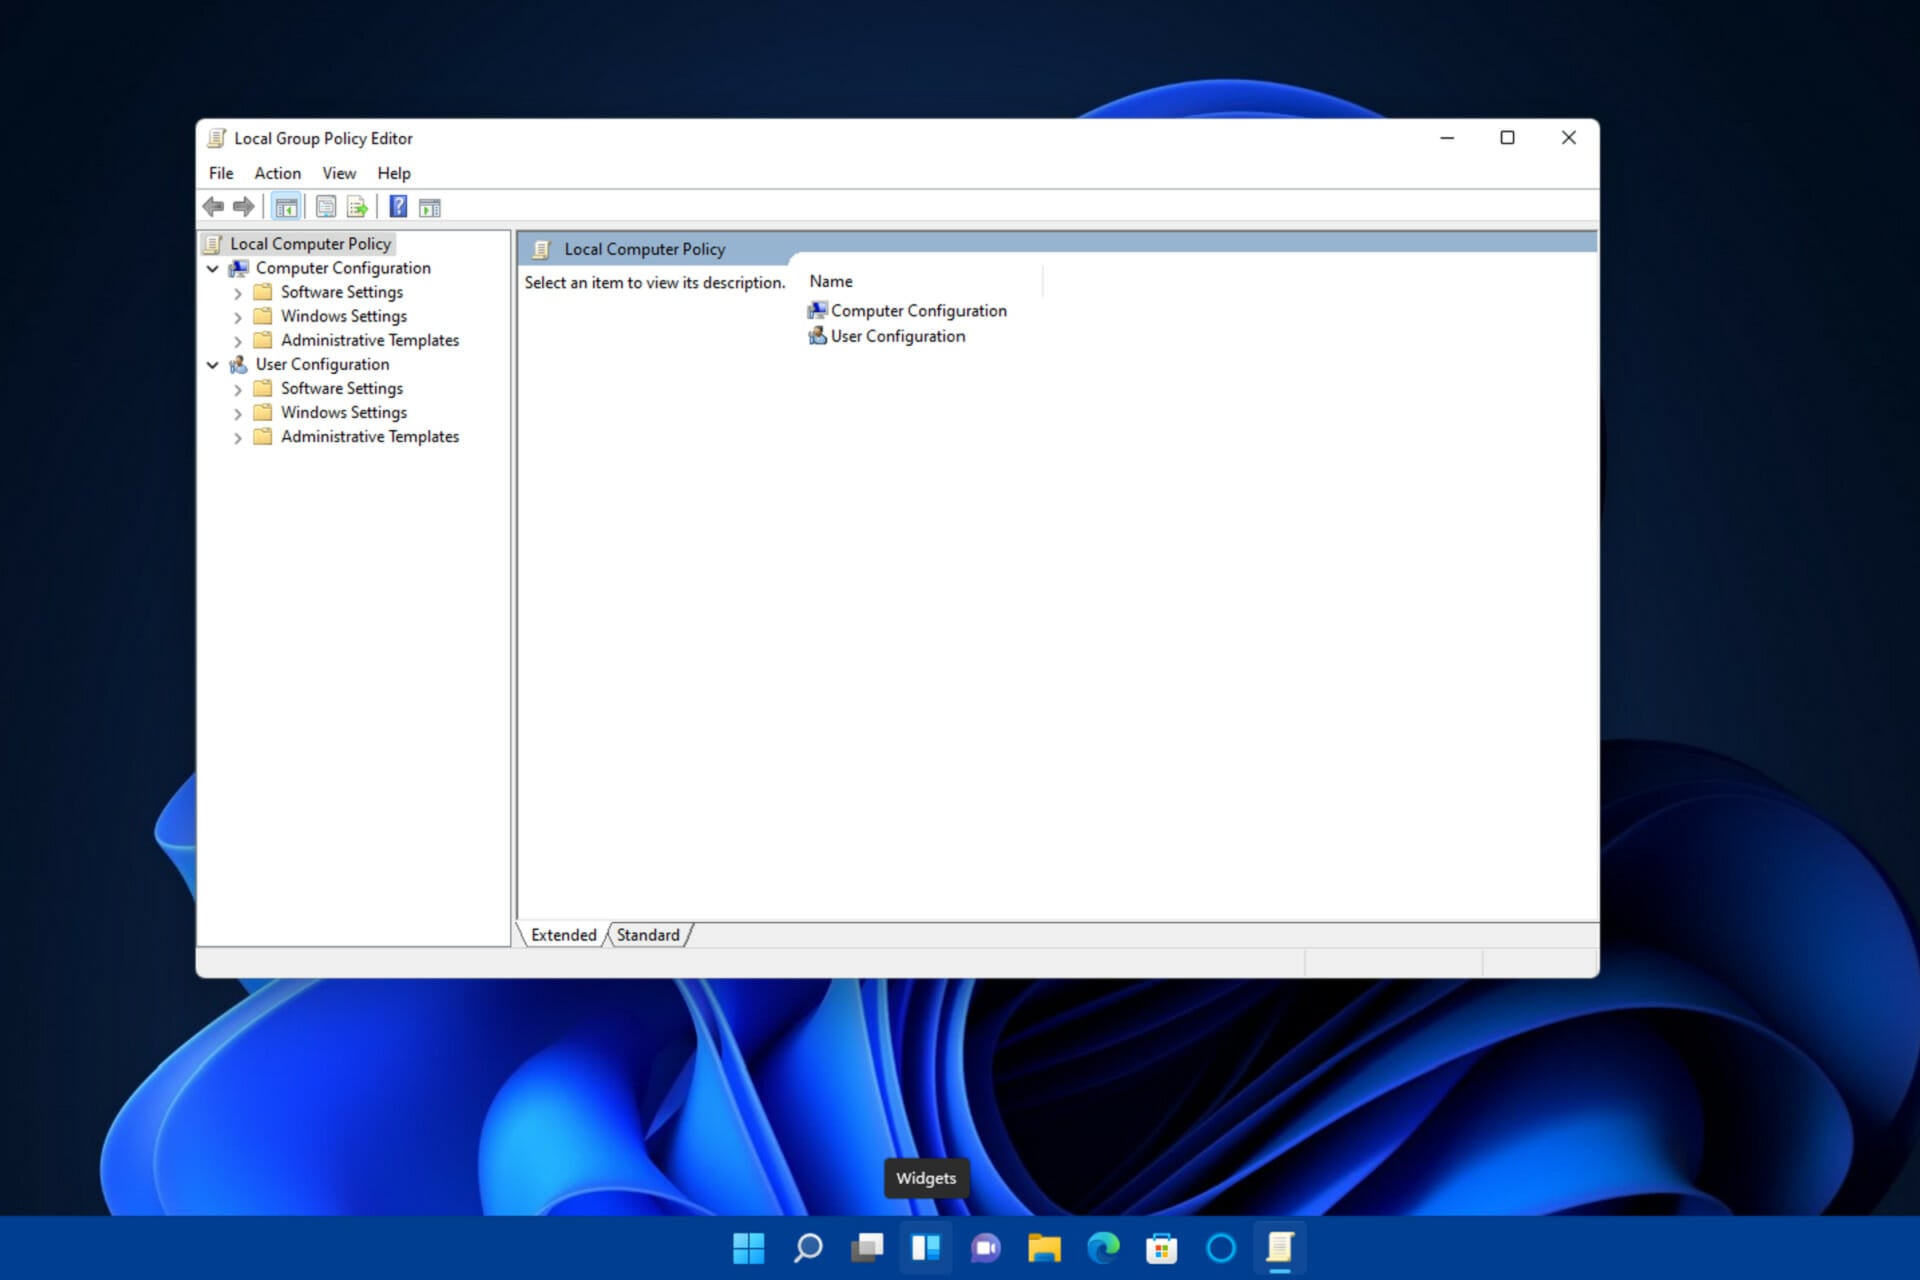Switch to the Standard tab
The height and width of the screenshot is (1280, 1920).
[x=647, y=935]
